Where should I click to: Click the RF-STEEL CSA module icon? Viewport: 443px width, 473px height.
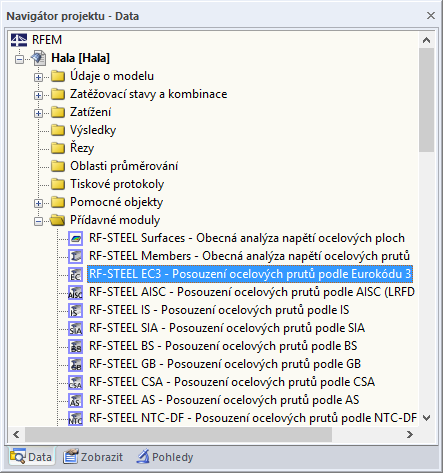(x=76, y=382)
